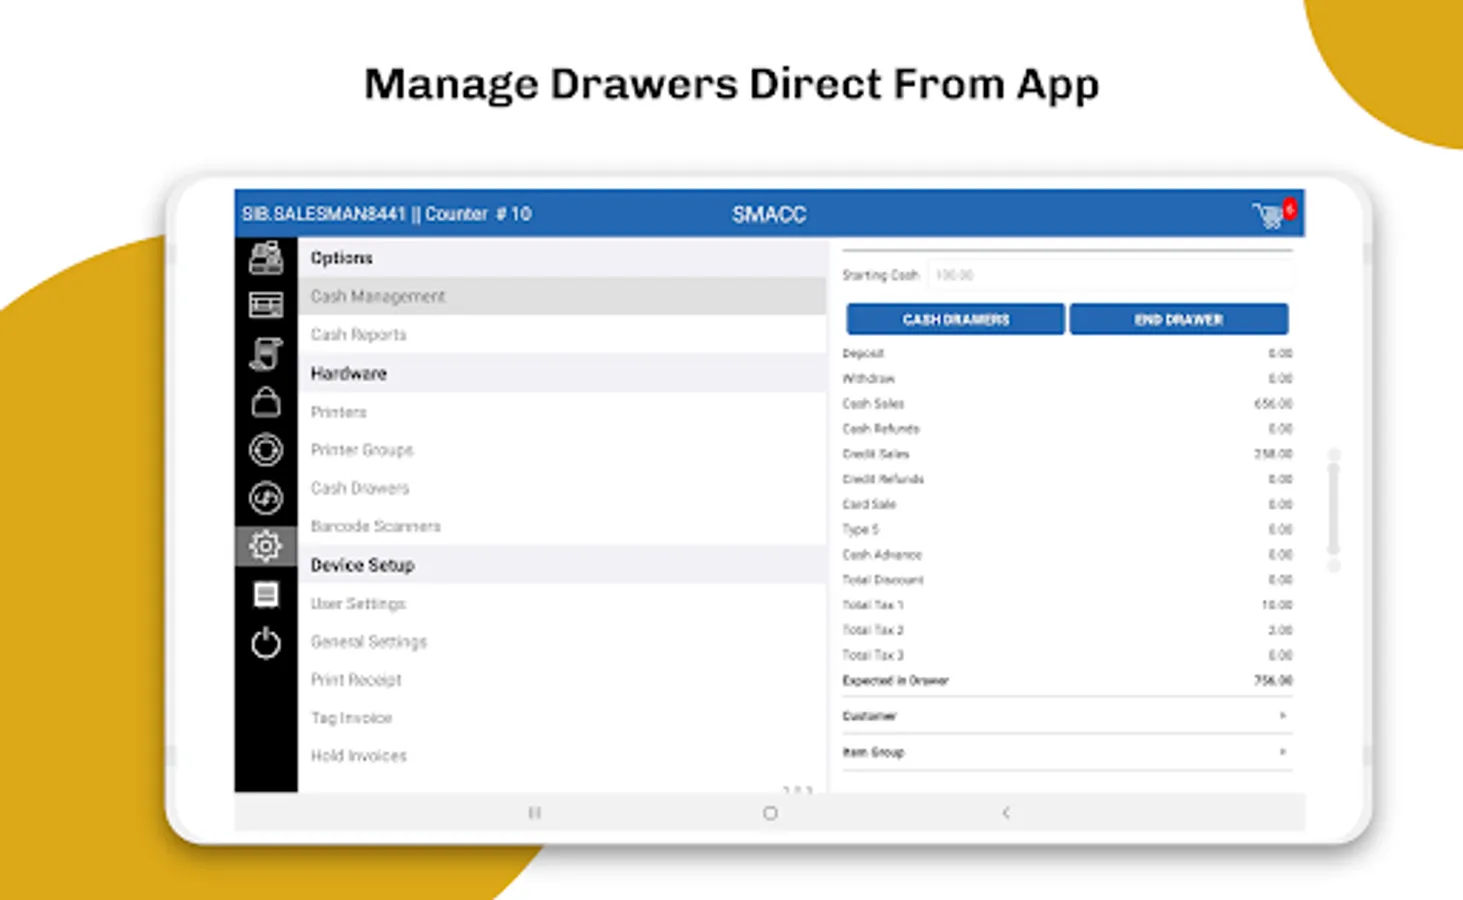Click the notes/document icon in sidebar
The height and width of the screenshot is (900, 1463).
265,595
